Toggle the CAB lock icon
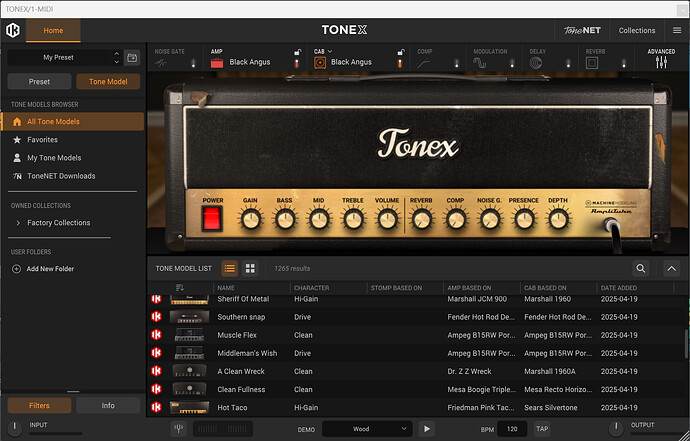 (400, 52)
